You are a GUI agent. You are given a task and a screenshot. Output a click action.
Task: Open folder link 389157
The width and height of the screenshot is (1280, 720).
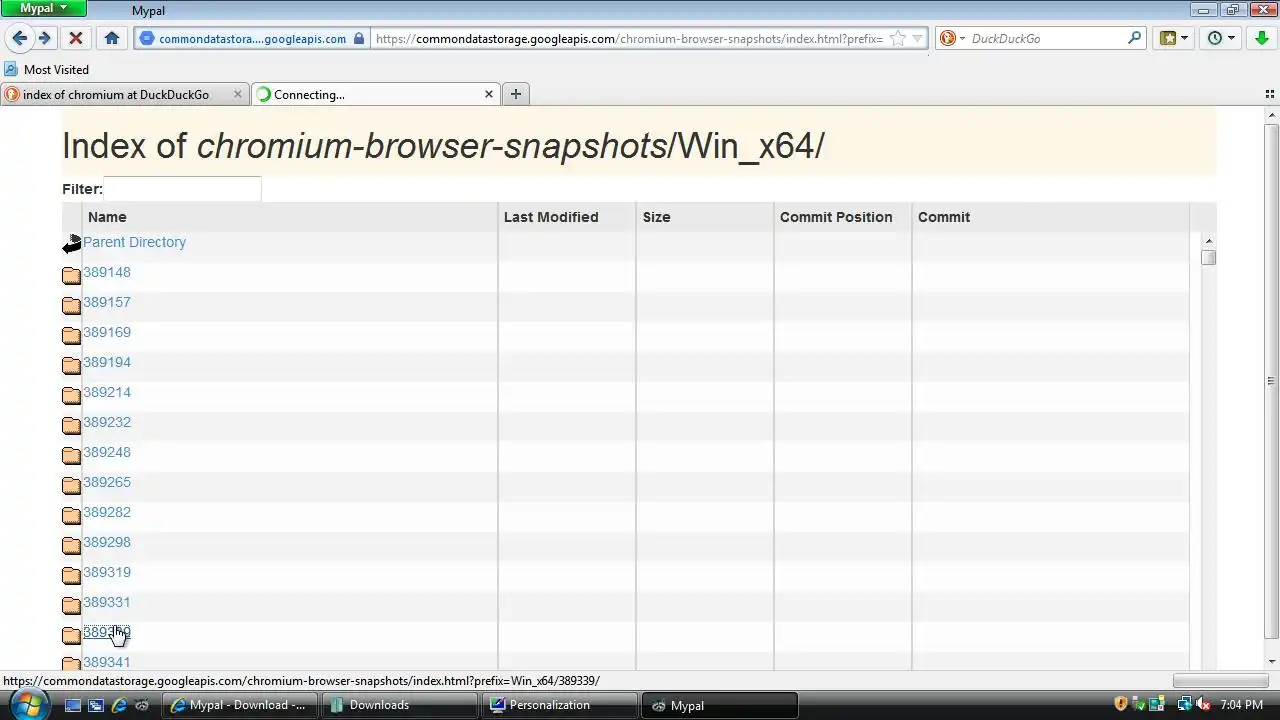click(107, 302)
